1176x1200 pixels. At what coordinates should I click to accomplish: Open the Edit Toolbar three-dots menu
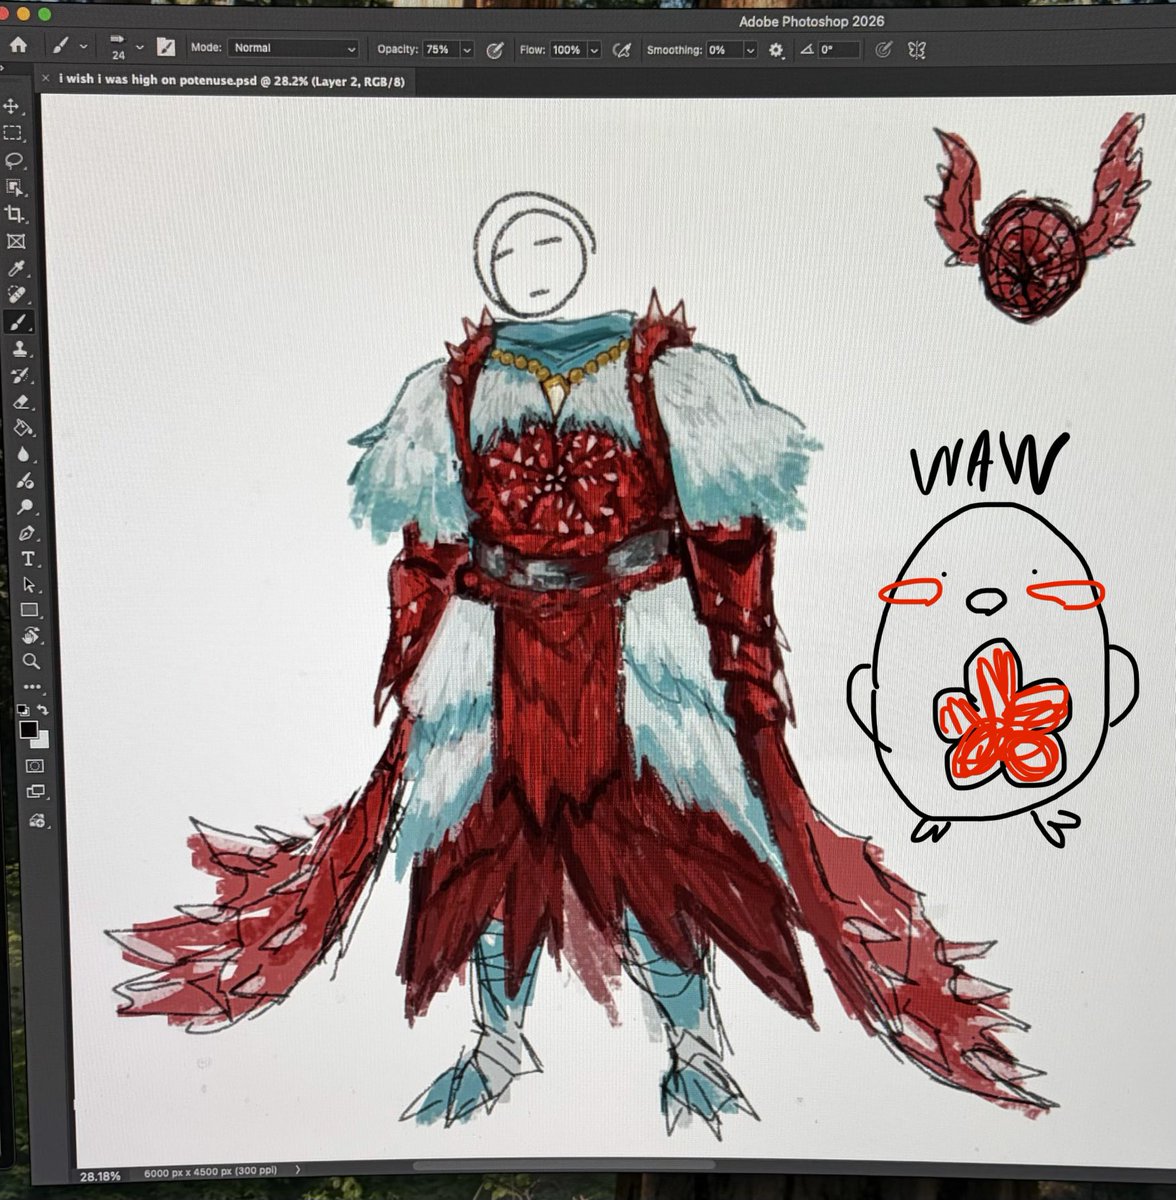32,687
